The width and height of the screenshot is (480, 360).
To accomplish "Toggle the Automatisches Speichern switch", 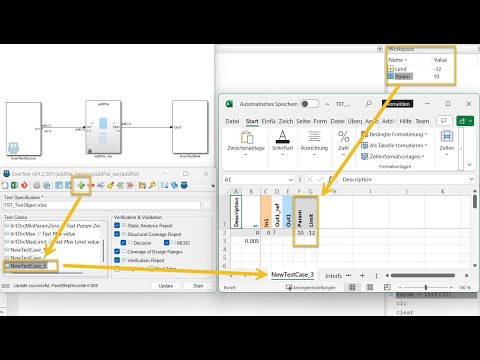I will (x=310, y=104).
